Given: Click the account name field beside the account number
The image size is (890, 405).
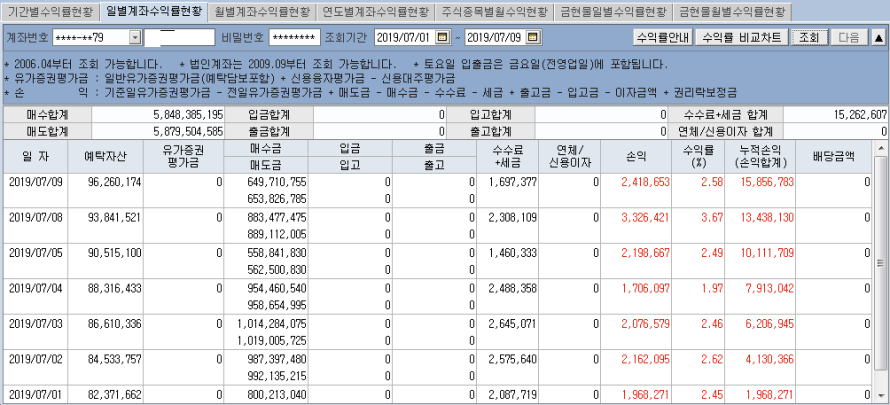Looking at the screenshot, I should point(179,37).
